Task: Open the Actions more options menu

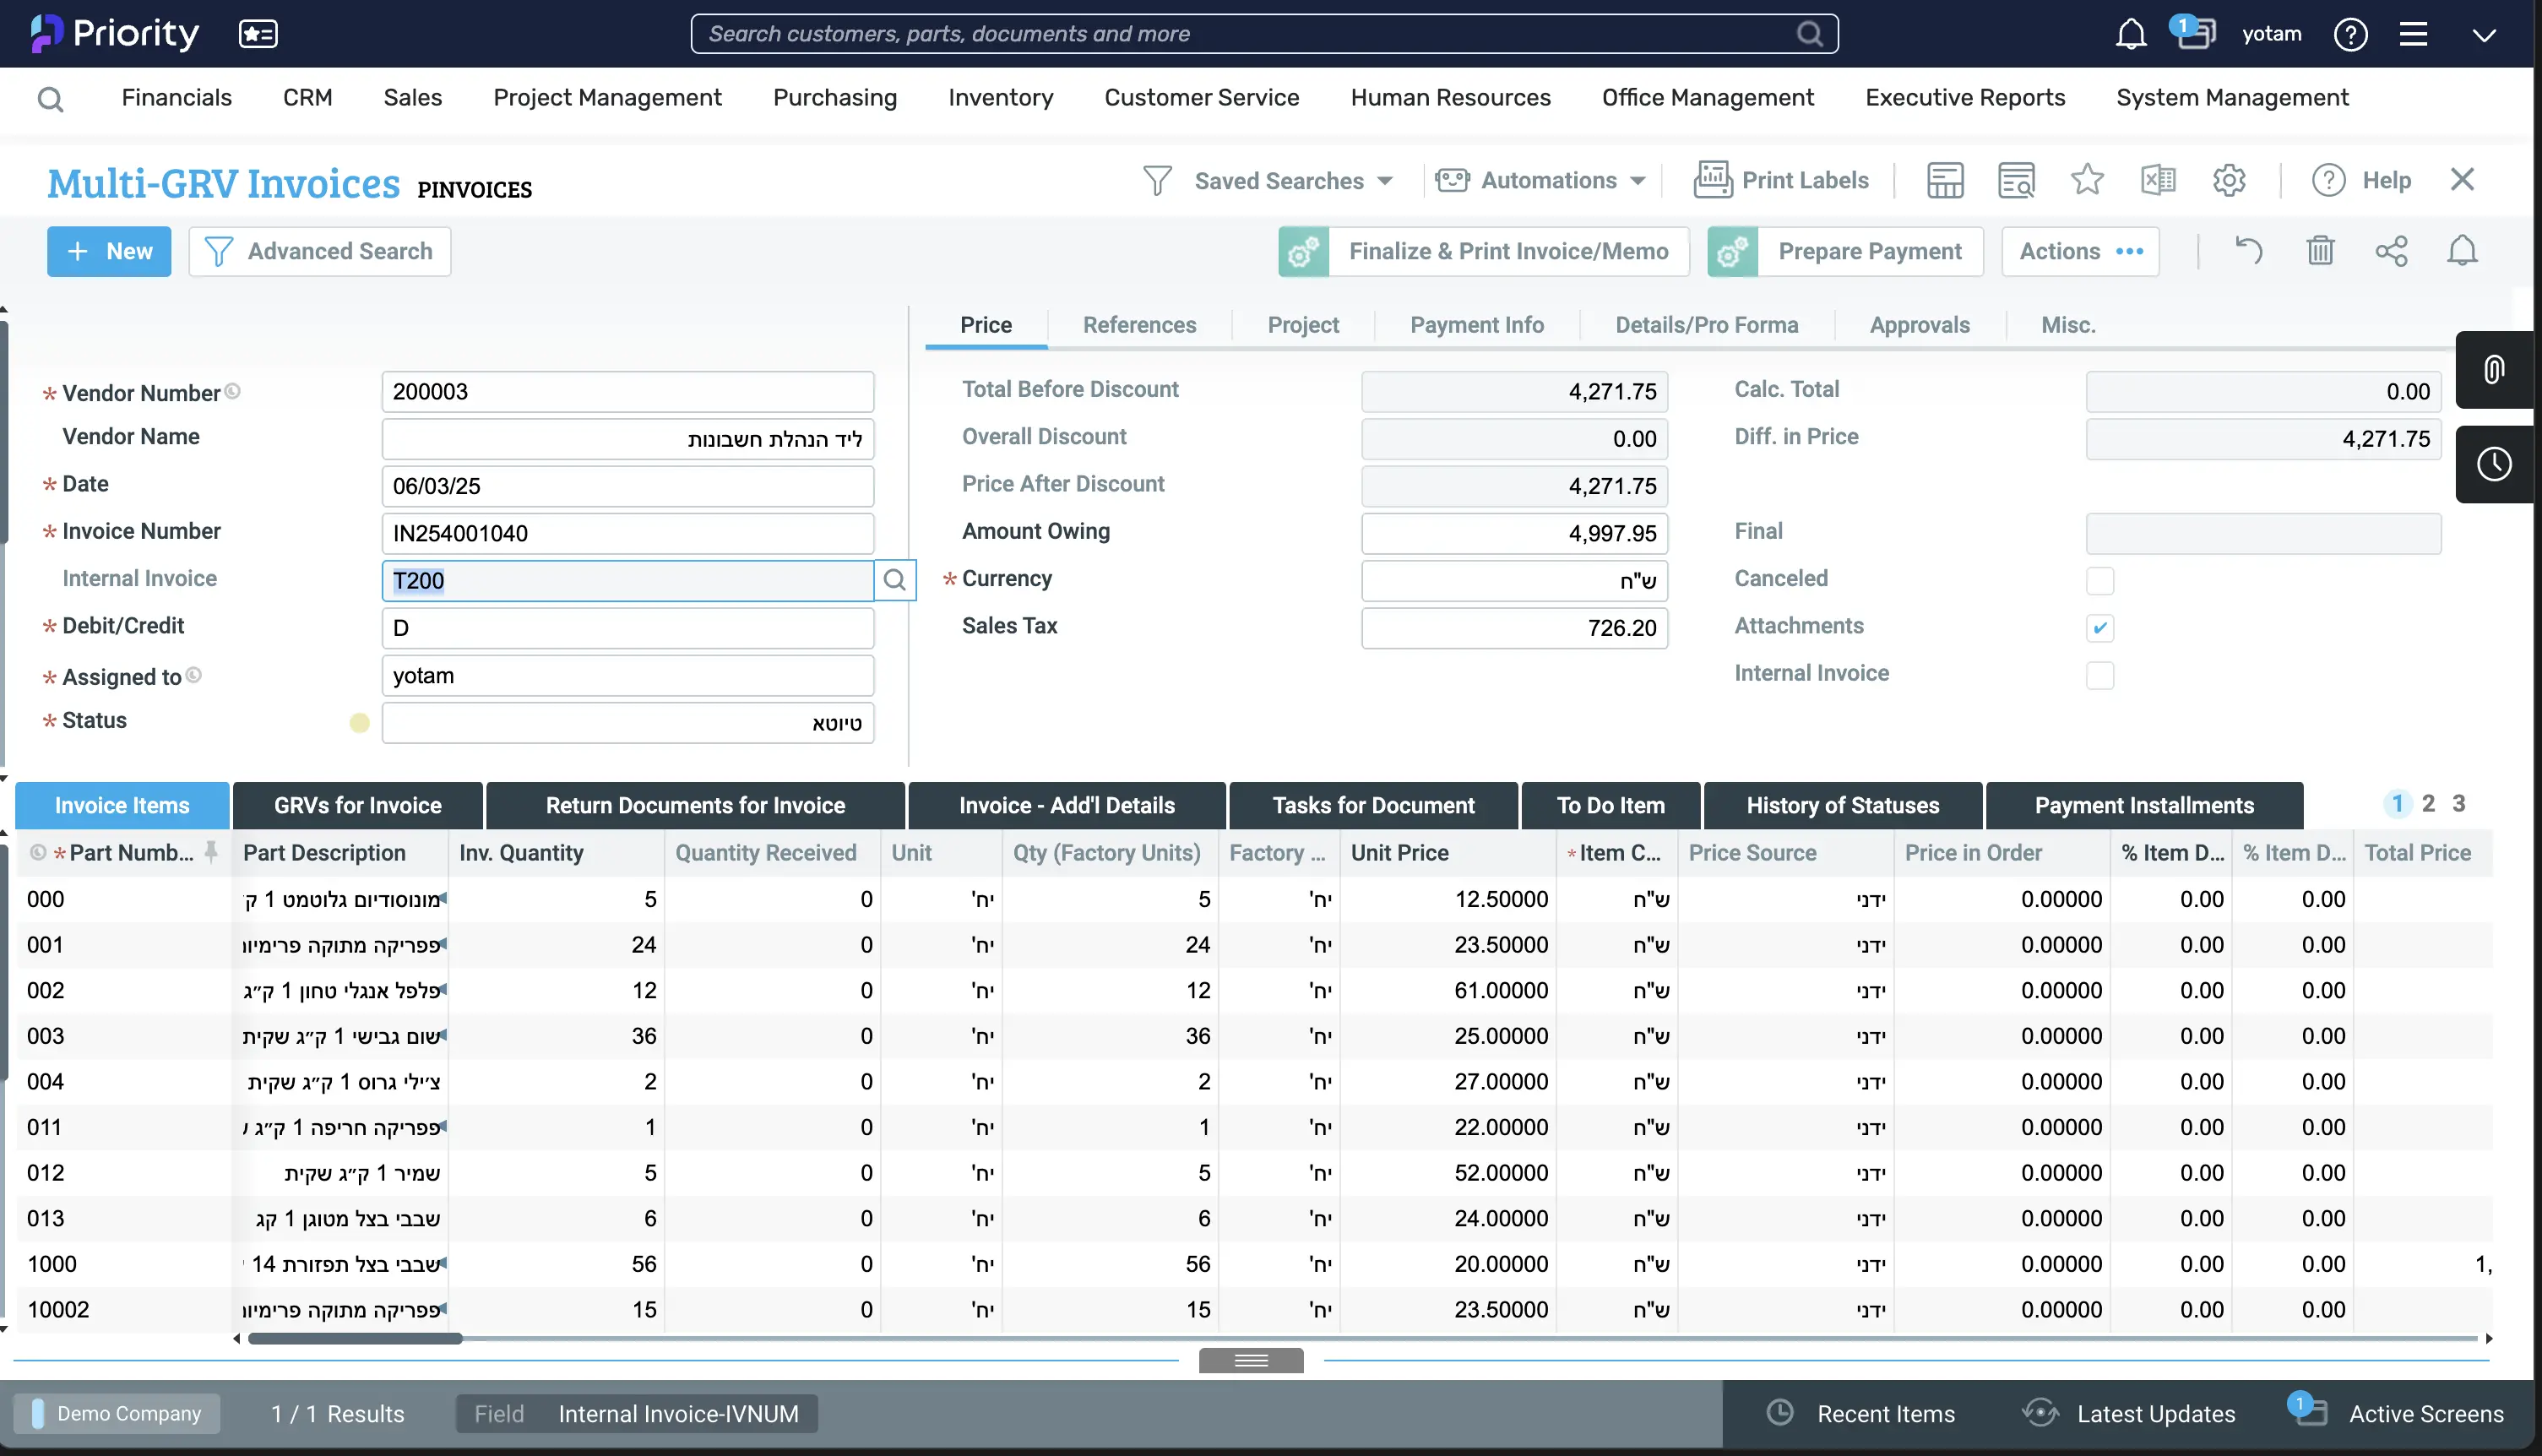Action: 2080,251
